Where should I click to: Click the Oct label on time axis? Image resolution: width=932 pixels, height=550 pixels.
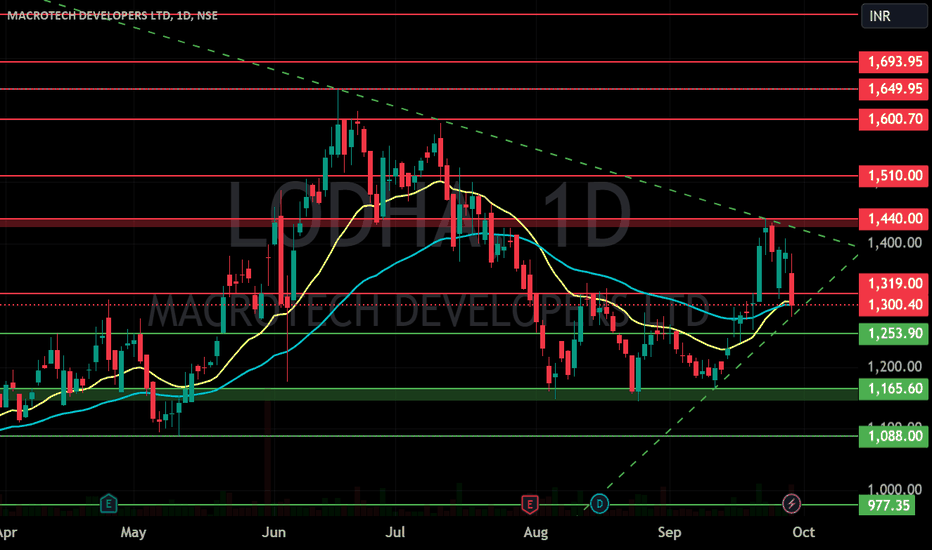click(x=804, y=532)
